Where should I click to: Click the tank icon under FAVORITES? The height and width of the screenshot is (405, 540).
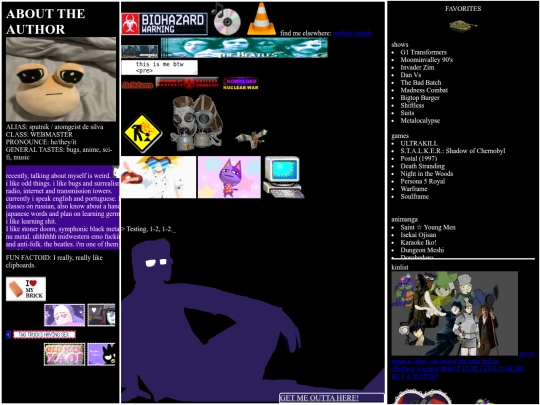(463, 25)
